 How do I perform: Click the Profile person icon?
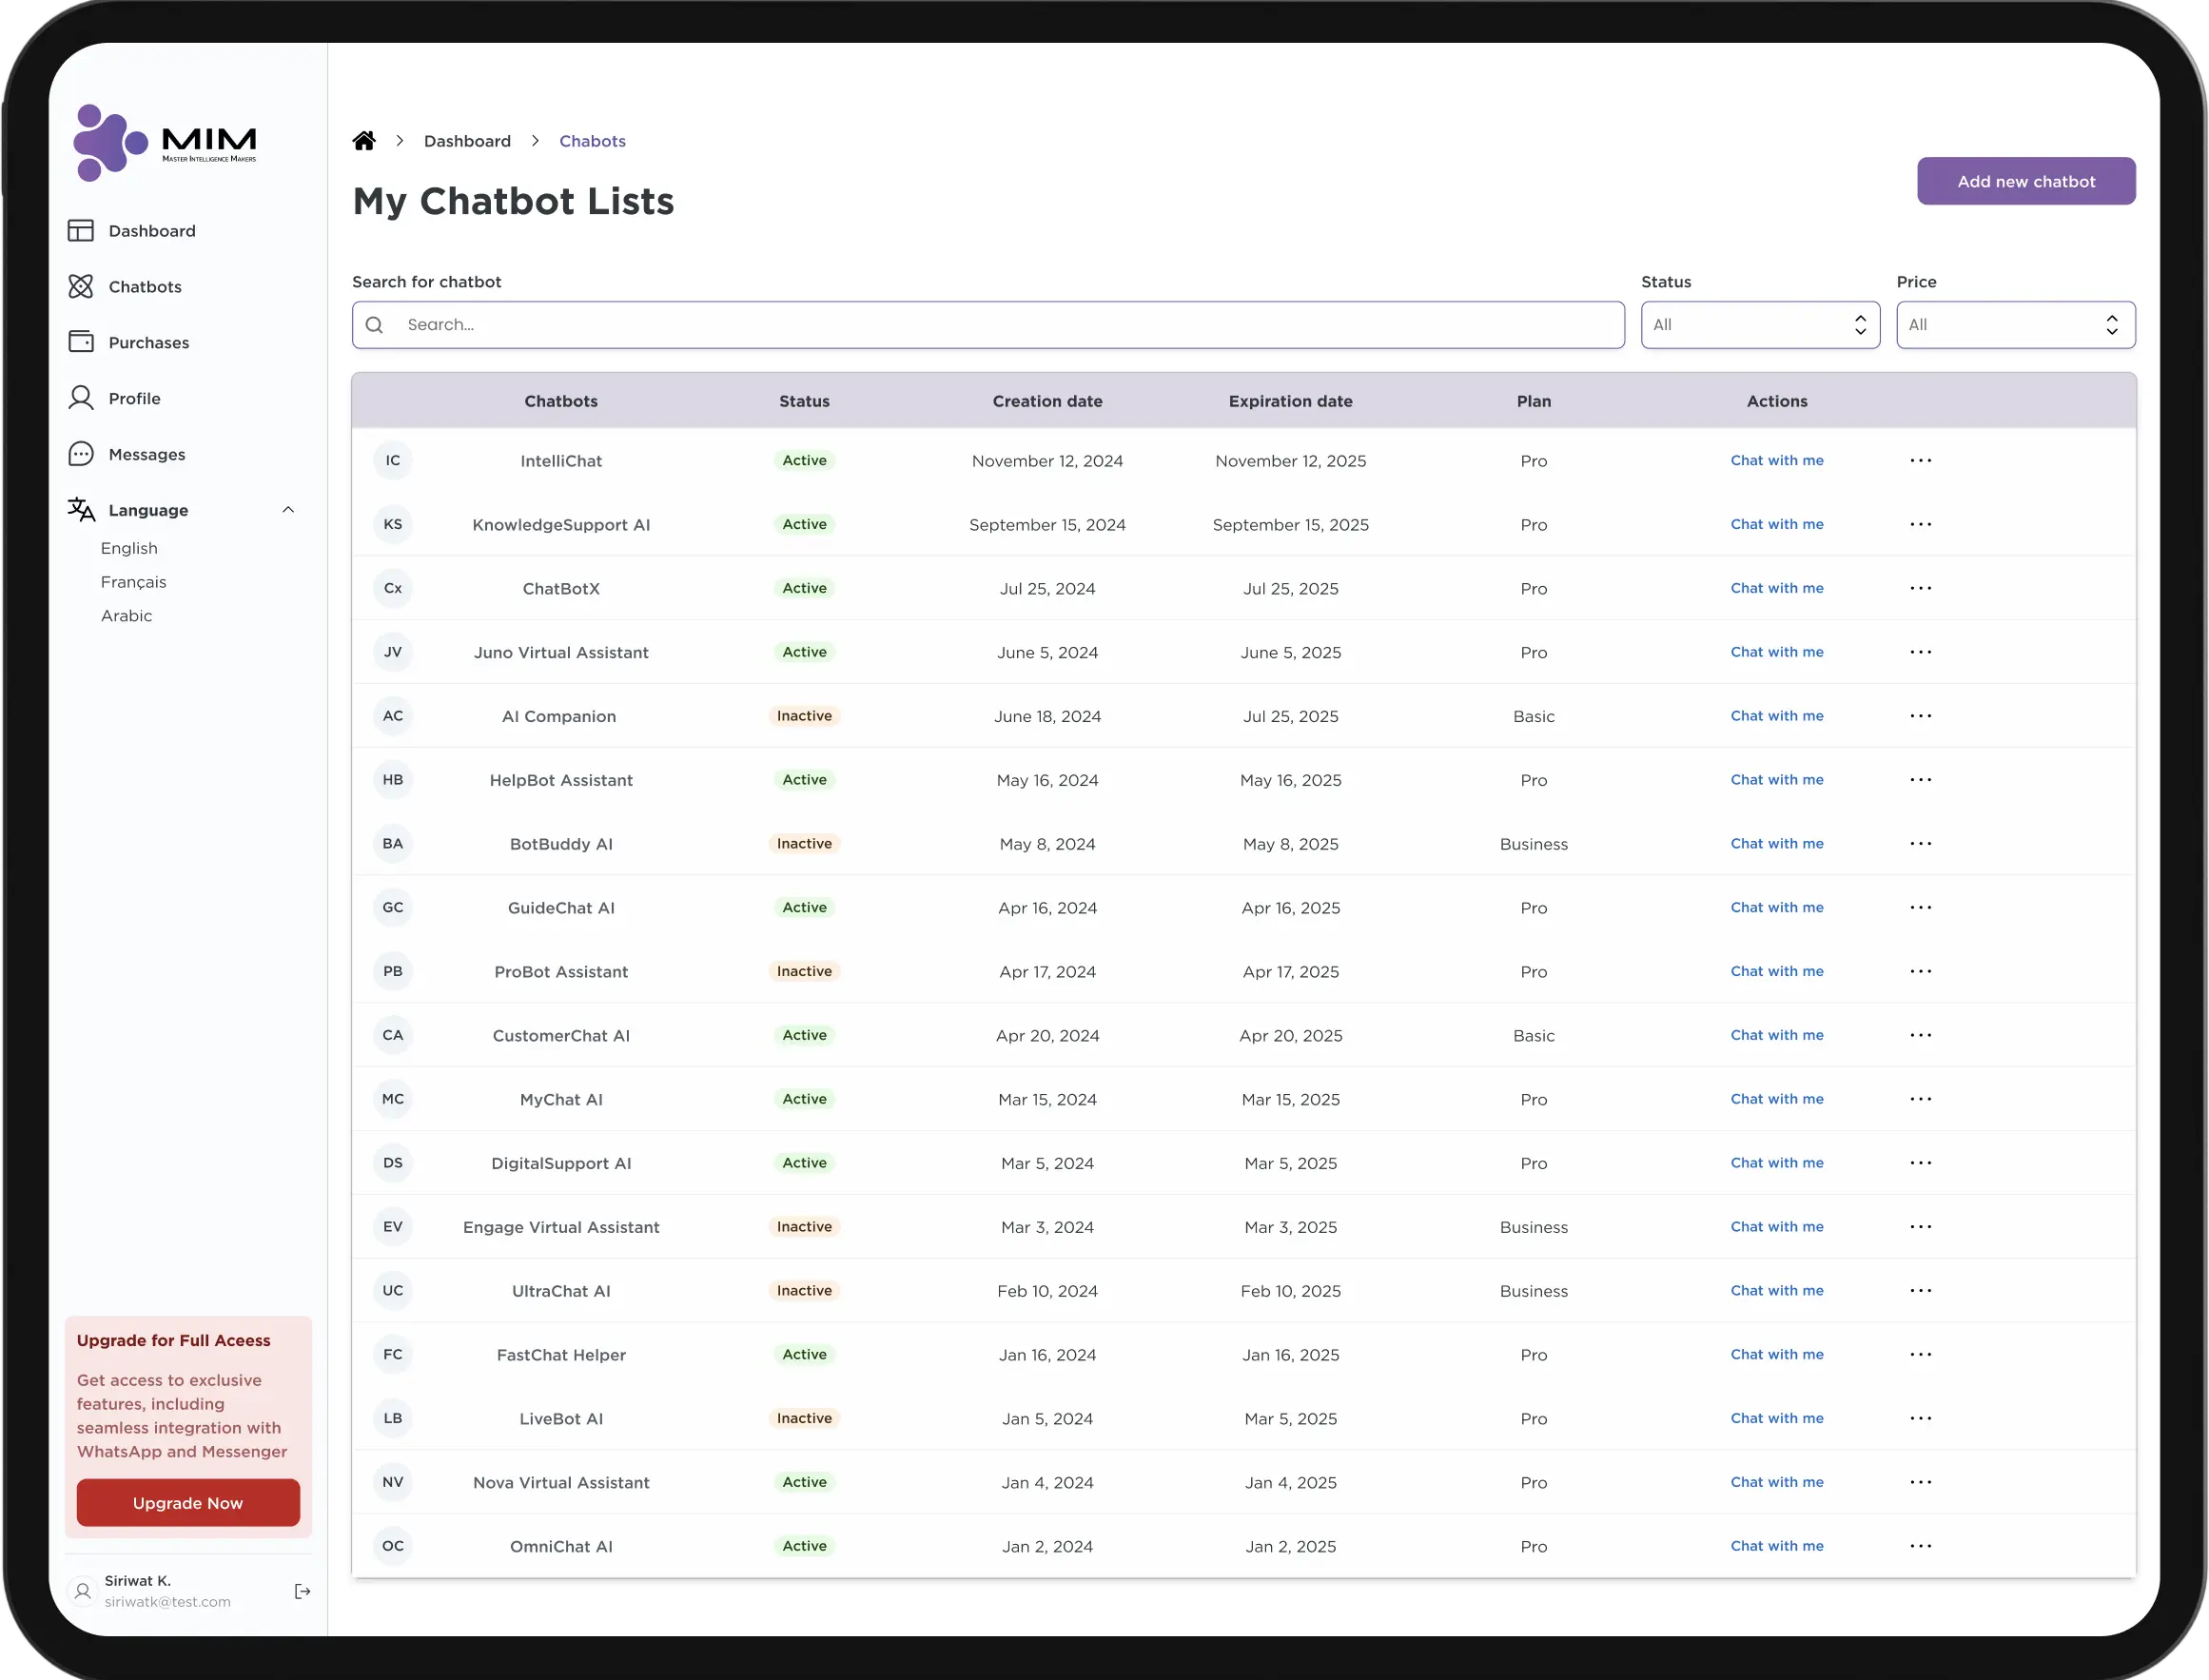[81, 398]
